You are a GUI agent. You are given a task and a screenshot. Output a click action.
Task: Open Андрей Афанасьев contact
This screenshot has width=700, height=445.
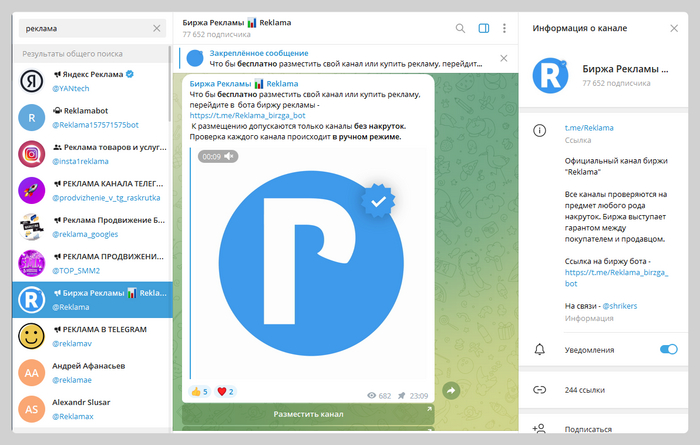pyautogui.click(x=92, y=373)
